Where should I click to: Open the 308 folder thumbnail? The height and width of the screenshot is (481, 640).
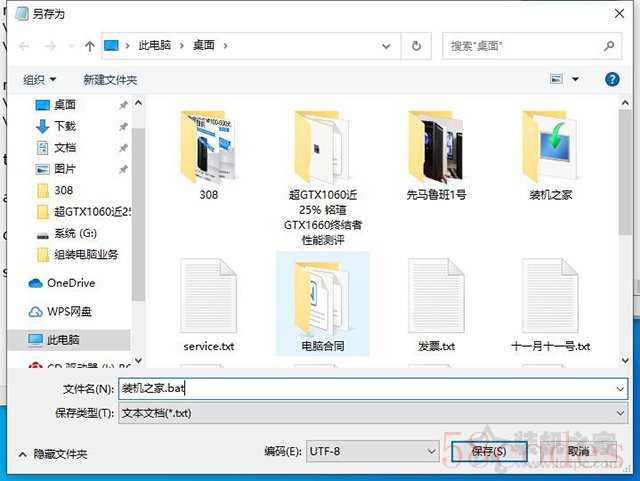(208, 147)
